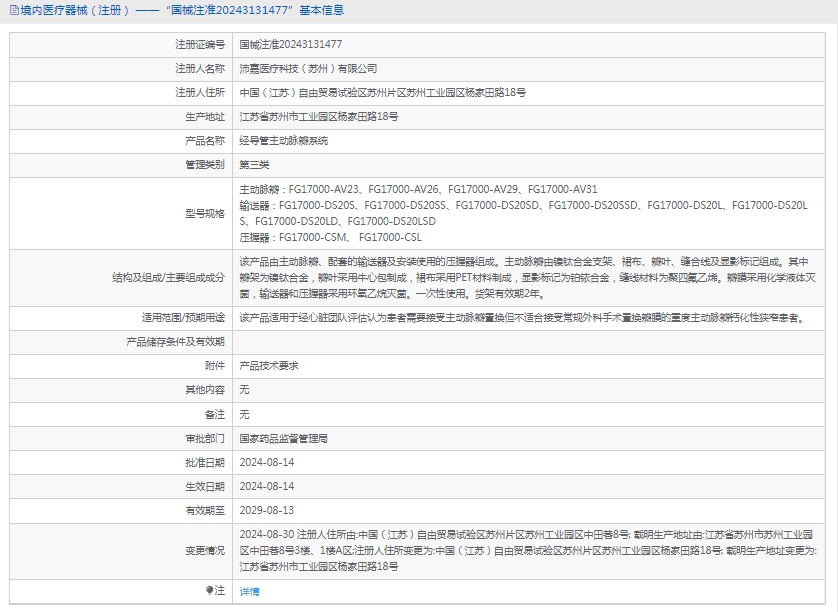
Task: Click the 变更情况 row label
Action: click(205, 551)
